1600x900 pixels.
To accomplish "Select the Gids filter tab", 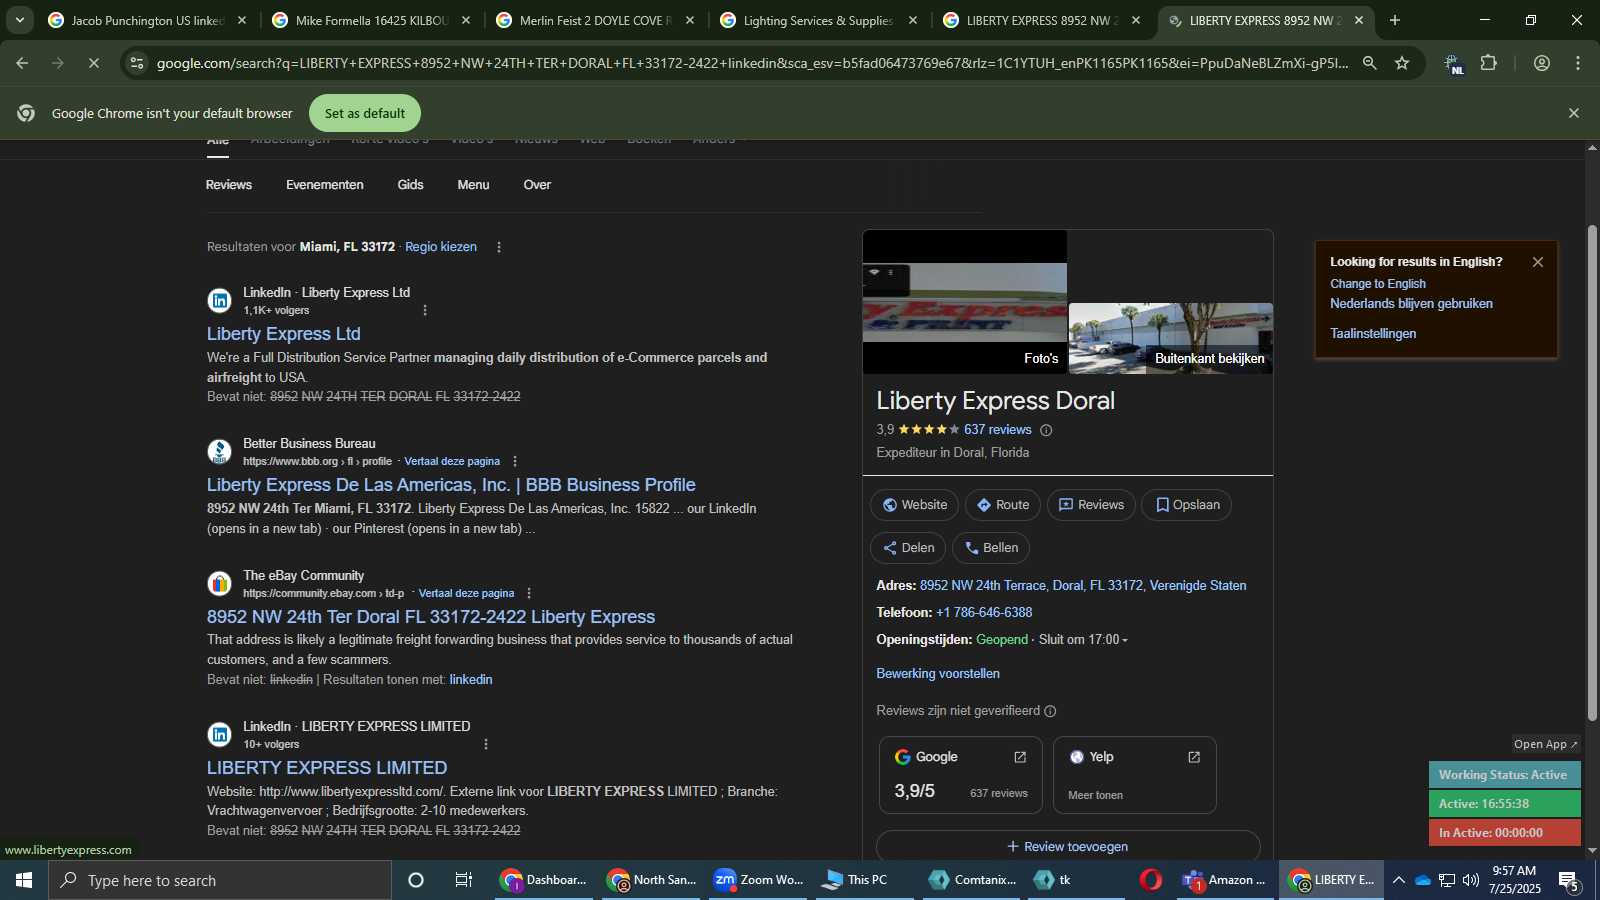I will [410, 185].
